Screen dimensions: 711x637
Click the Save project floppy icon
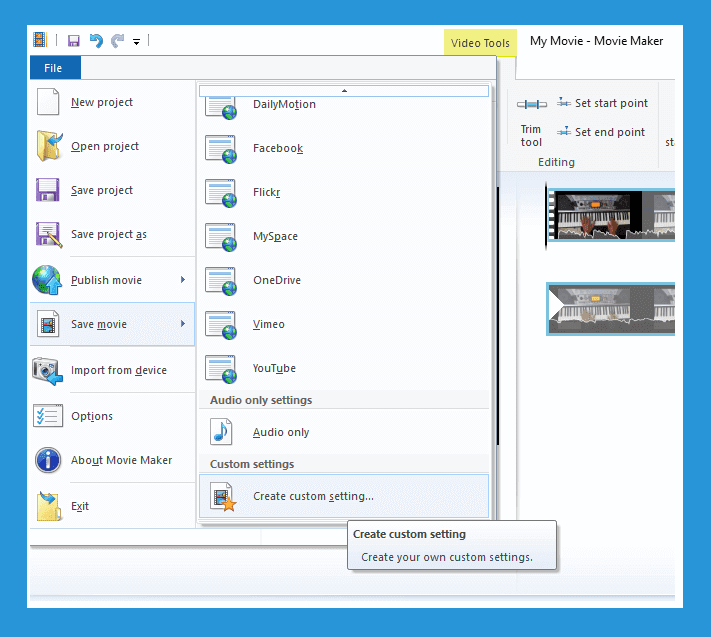pos(47,190)
